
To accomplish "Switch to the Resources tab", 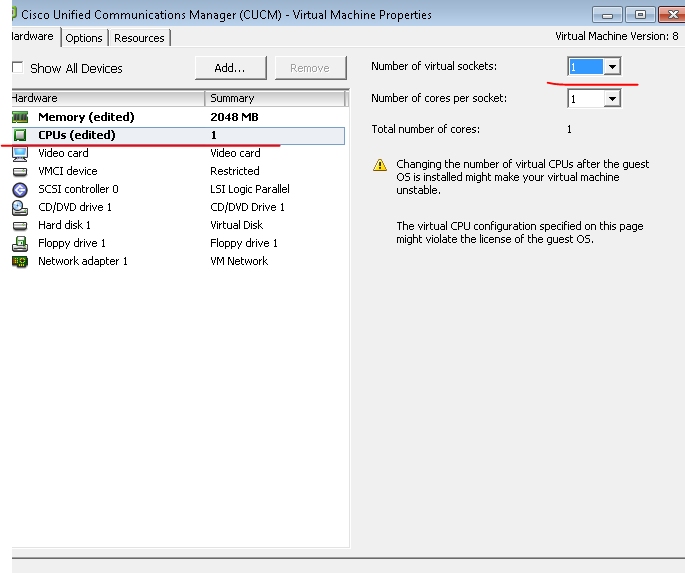I will click(139, 38).
